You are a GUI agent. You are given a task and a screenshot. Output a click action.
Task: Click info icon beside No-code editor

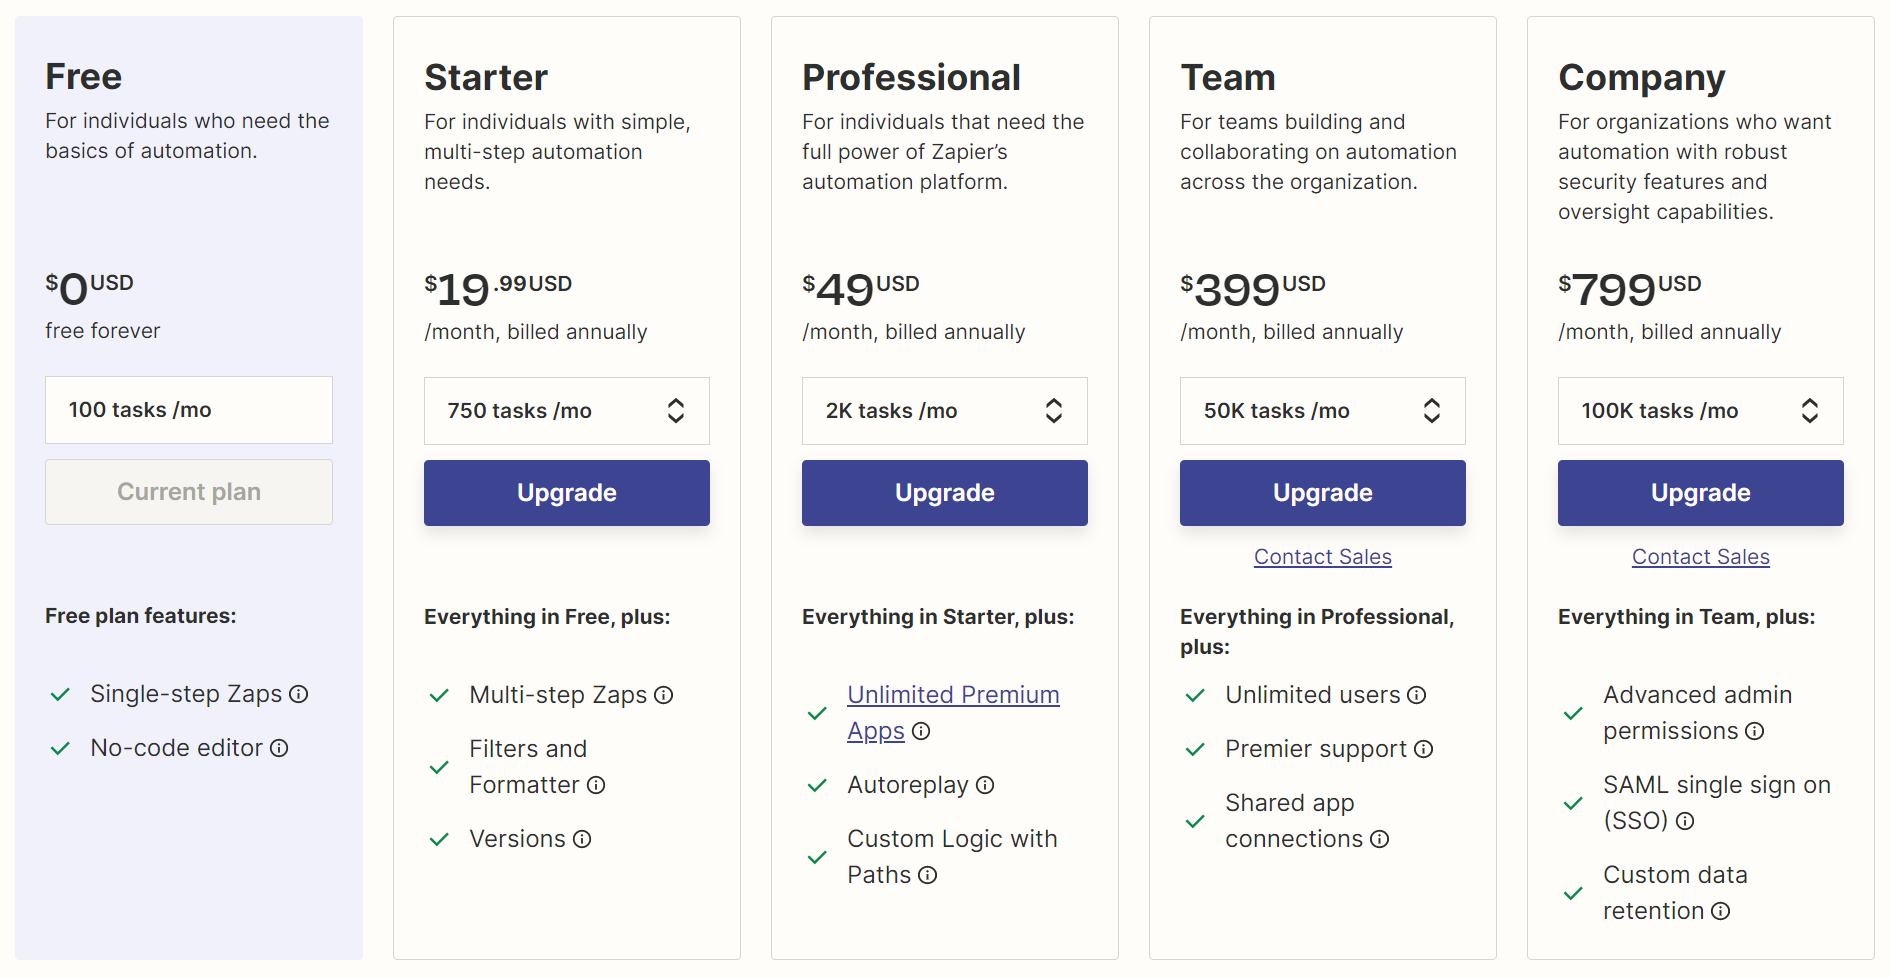click(279, 748)
